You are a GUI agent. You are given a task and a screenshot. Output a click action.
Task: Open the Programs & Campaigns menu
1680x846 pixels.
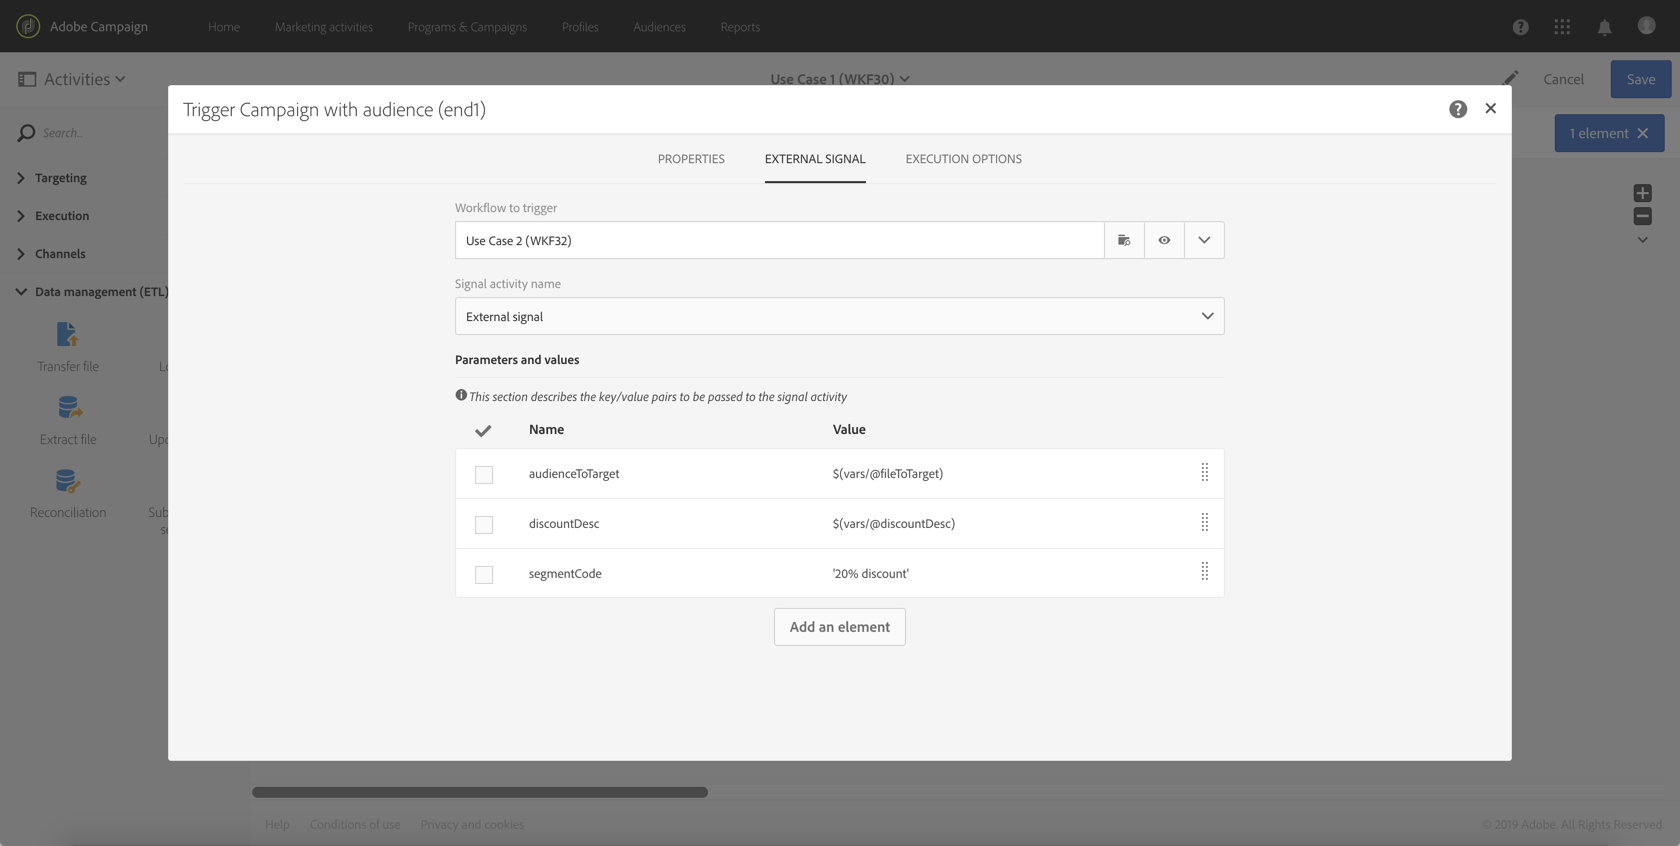click(467, 27)
